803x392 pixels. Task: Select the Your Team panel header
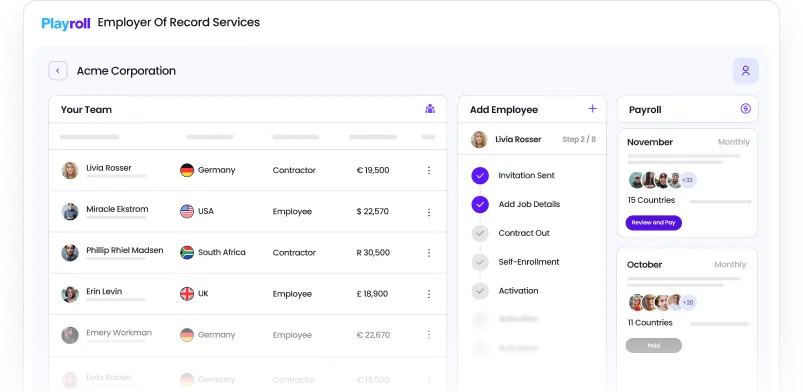coord(247,109)
